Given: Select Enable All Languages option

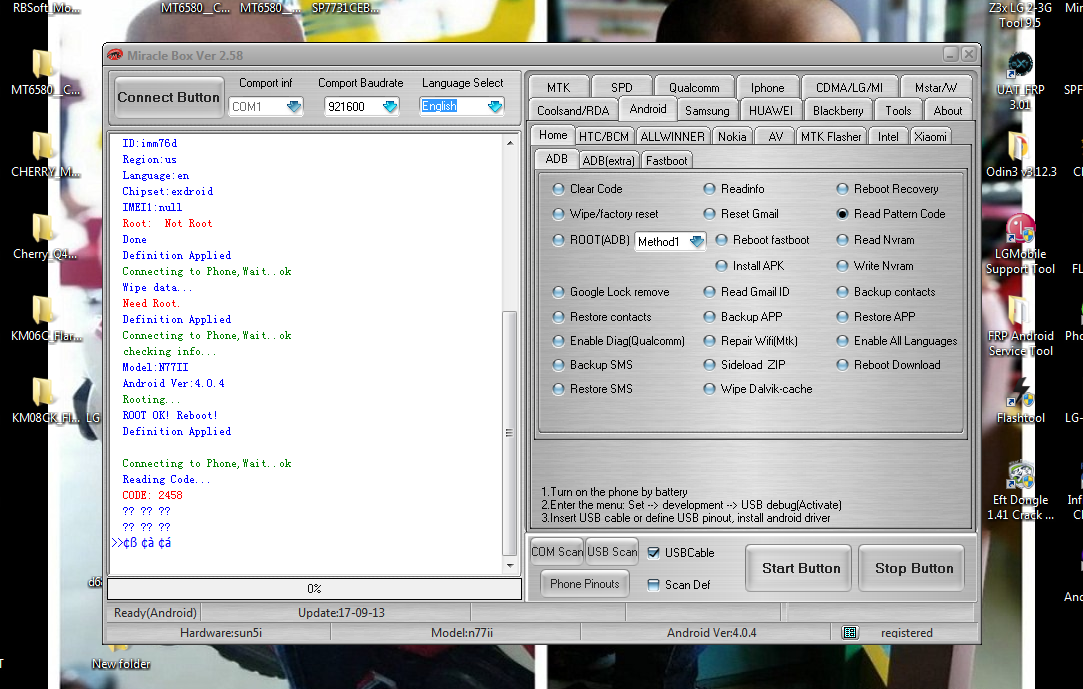Looking at the screenshot, I should coord(842,341).
